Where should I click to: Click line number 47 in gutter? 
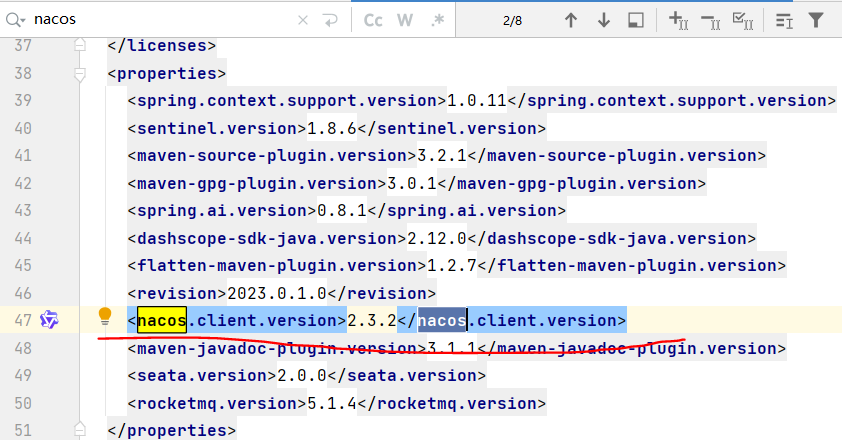[23, 321]
